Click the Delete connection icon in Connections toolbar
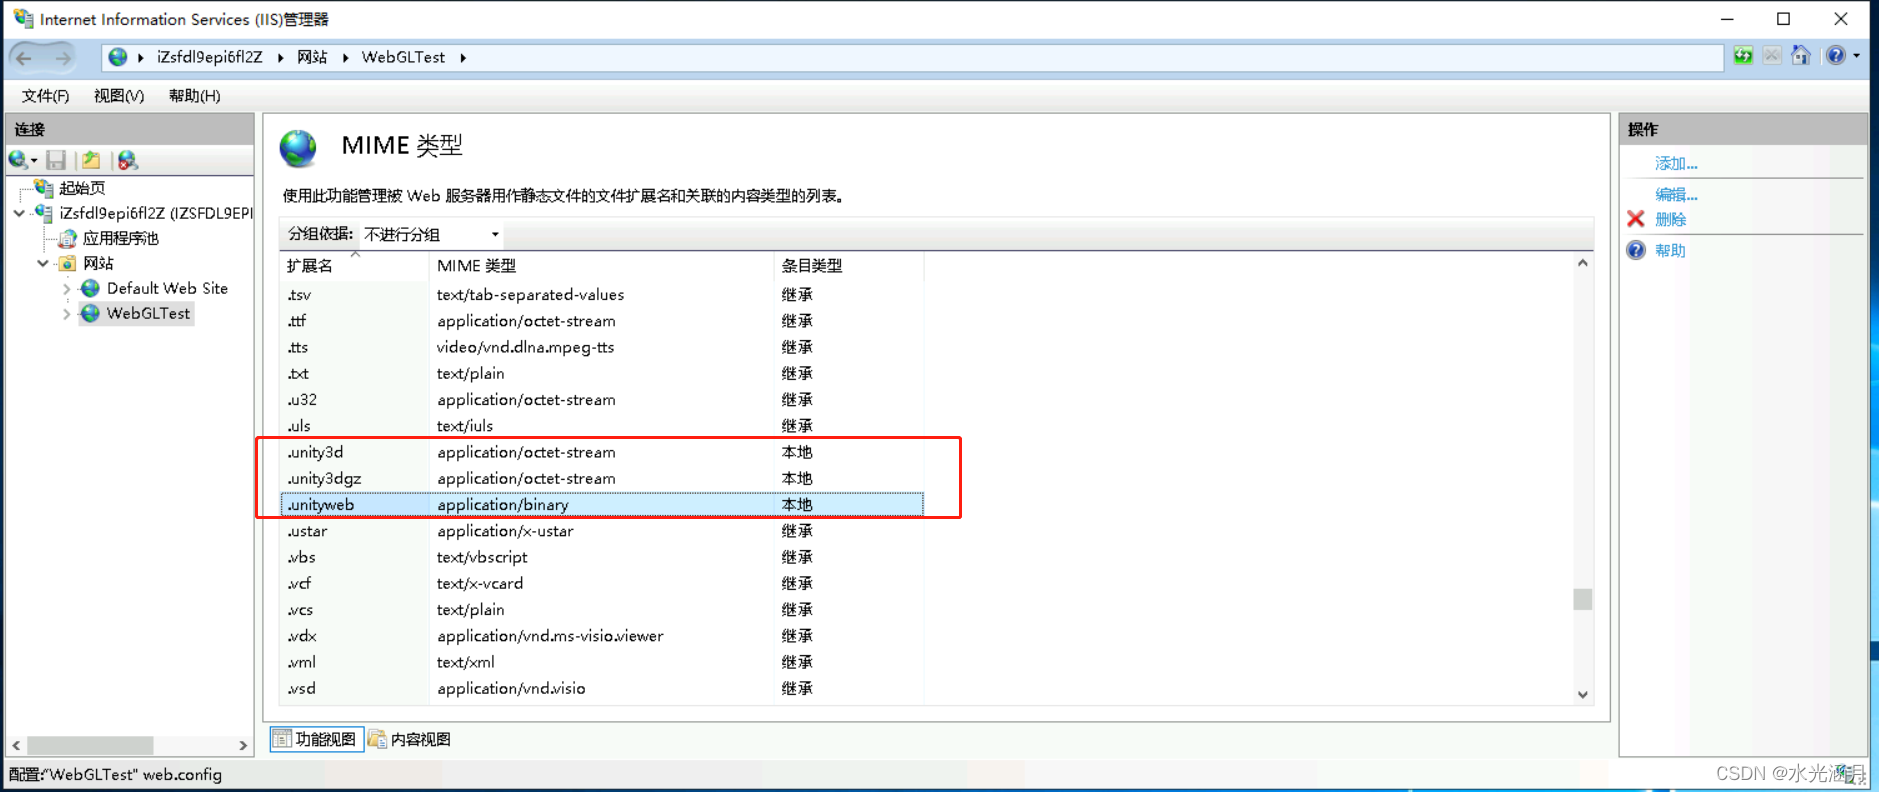The width and height of the screenshot is (1879, 792). point(127,160)
